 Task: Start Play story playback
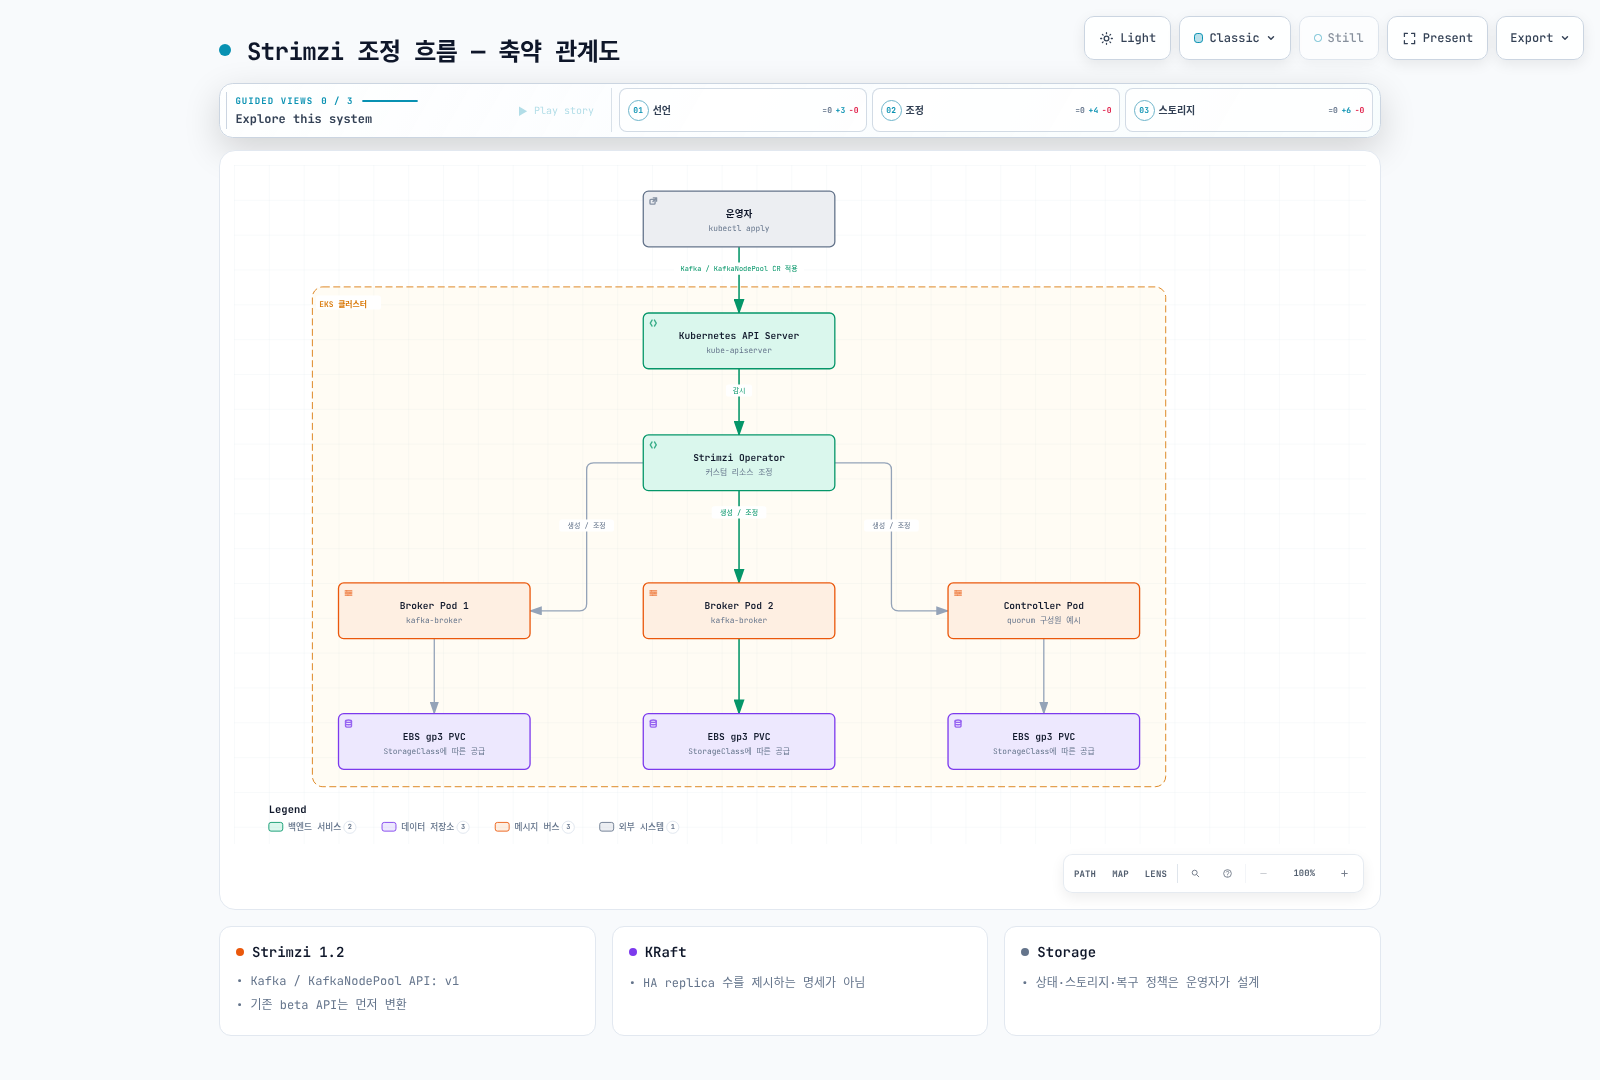(556, 111)
